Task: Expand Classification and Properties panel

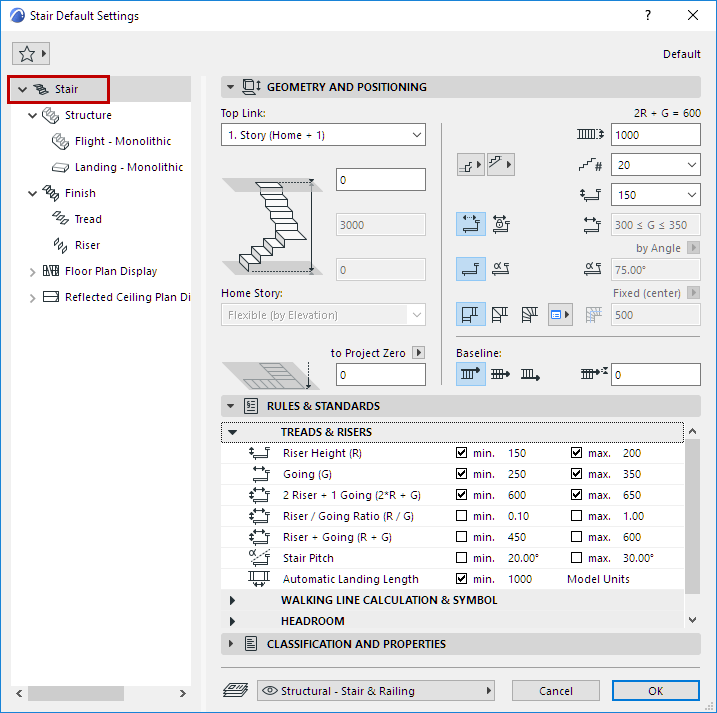Action: [230, 644]
